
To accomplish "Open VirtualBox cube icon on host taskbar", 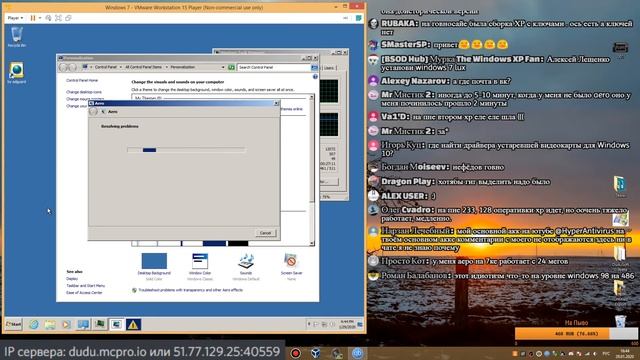I will pyautogui.click(x=316, y=353).
